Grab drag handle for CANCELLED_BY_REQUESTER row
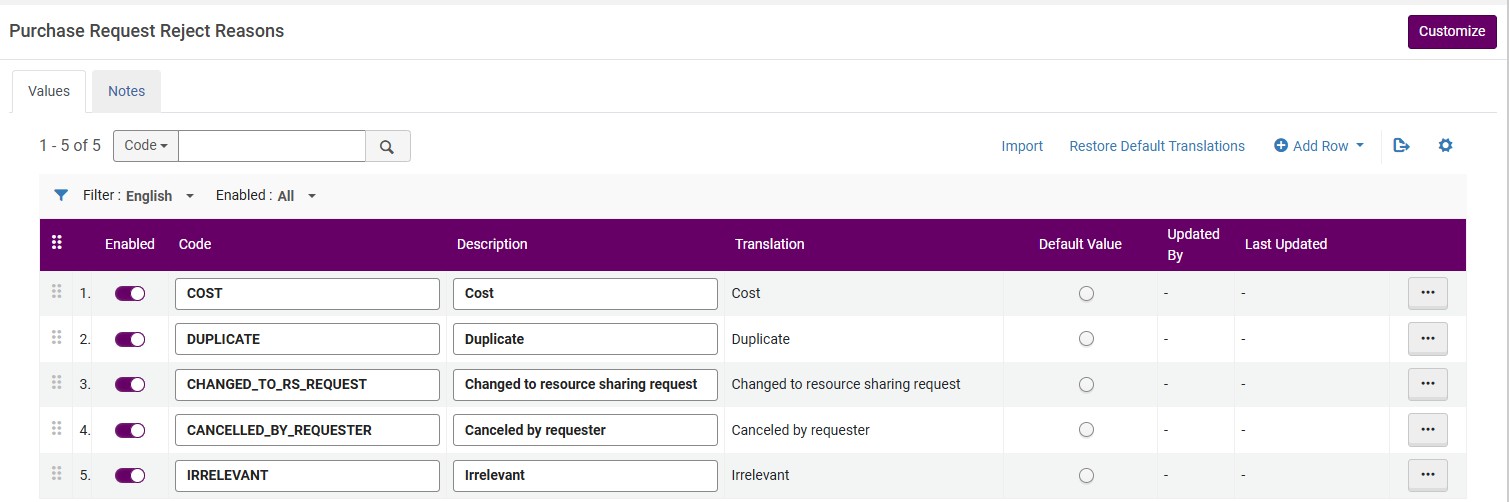Viewport: 1509px width, 502px height. [x=56, y=429]
